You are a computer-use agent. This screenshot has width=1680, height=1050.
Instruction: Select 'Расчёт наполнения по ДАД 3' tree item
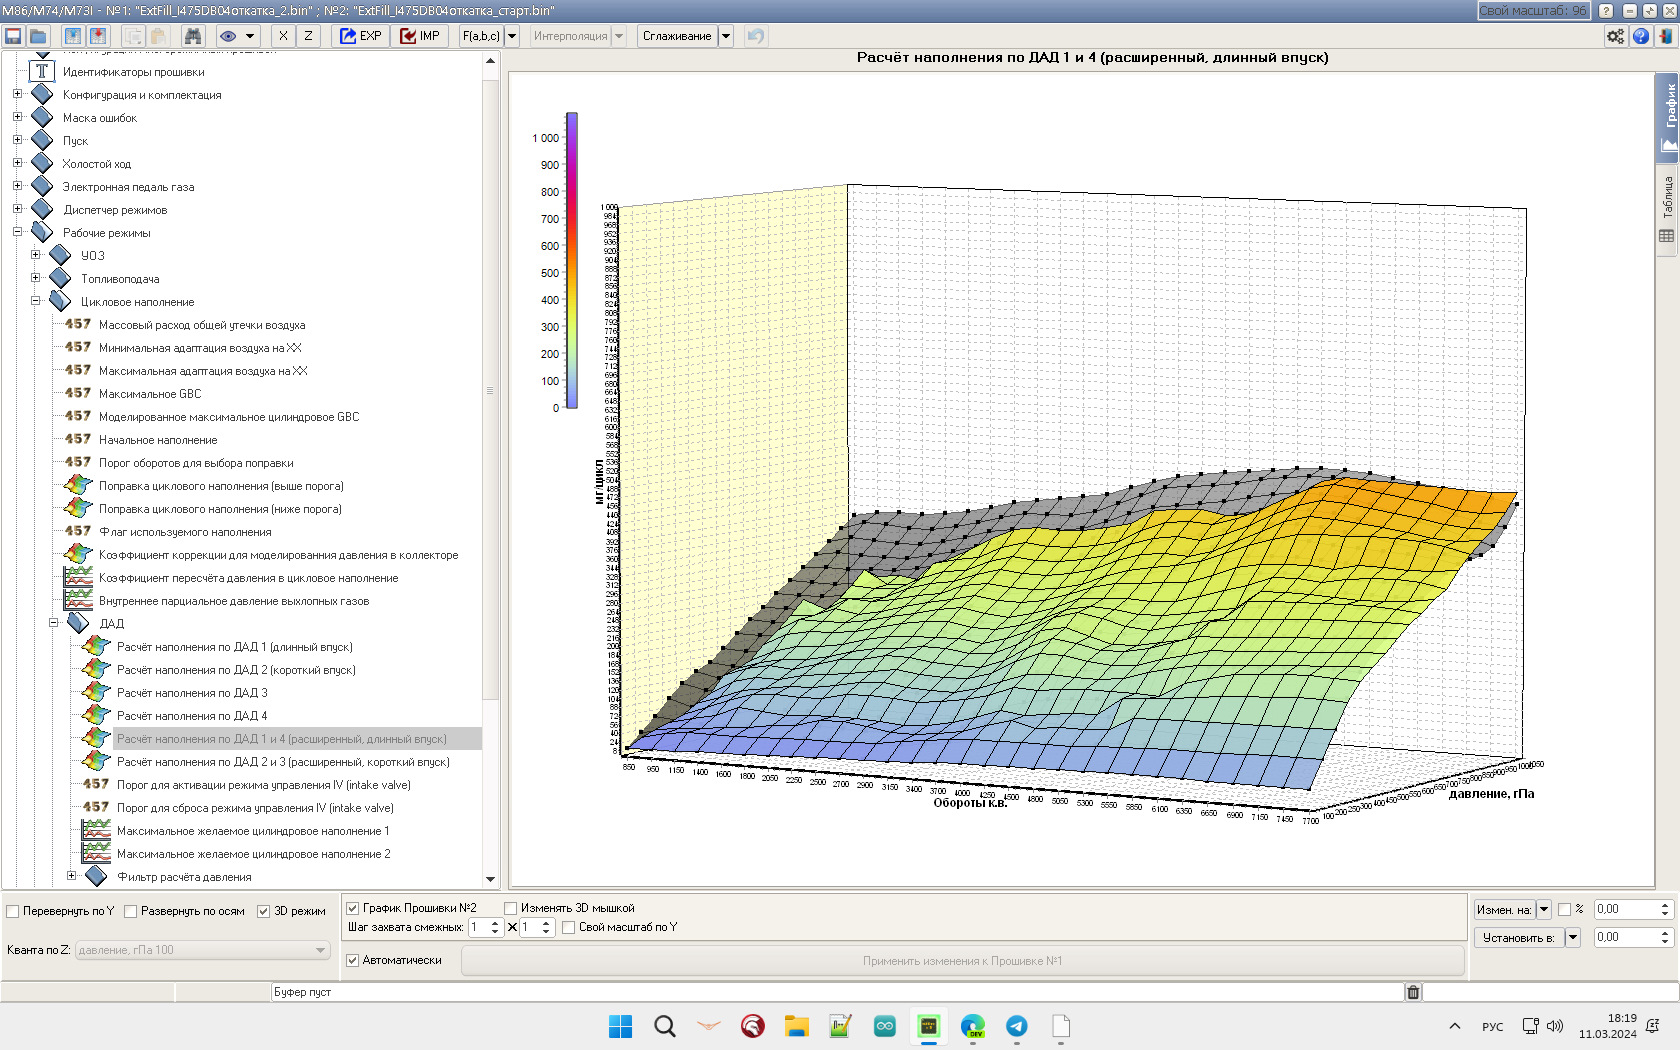coord(191,693)
